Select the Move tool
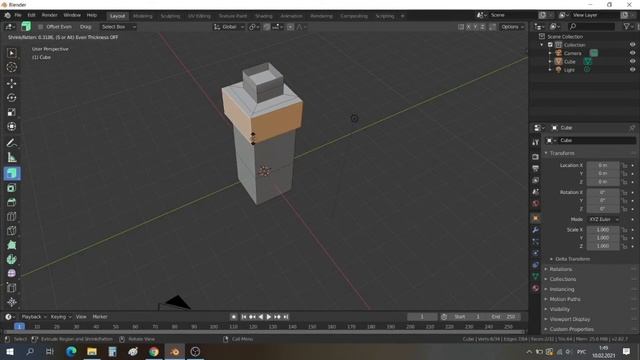 (x=11, y=83)
